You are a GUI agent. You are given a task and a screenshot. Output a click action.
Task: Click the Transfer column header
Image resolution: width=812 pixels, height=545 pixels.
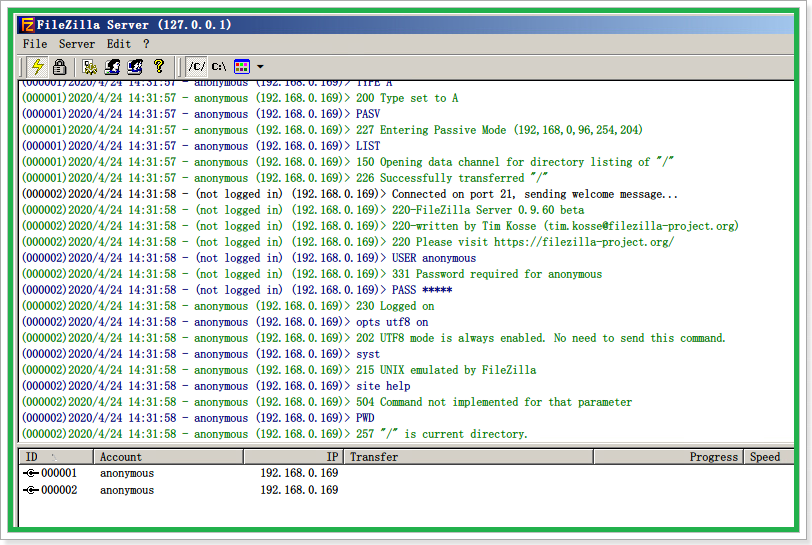(468, 456)
